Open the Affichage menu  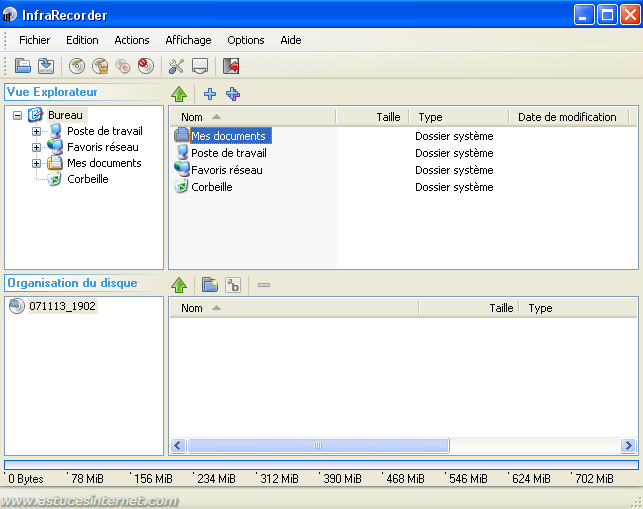point(188,40)
